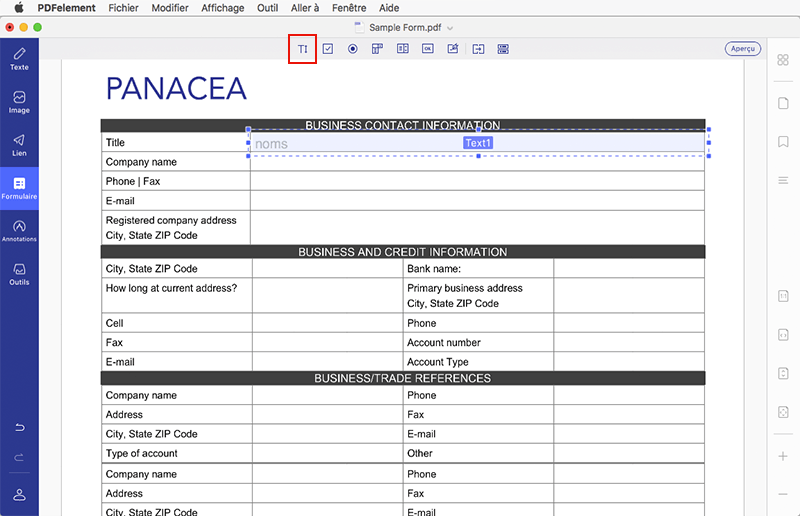Image resolution: width=800 pixels, height=516 pixels.
Task: Click the fit height icon
Action: click(783, 373)
